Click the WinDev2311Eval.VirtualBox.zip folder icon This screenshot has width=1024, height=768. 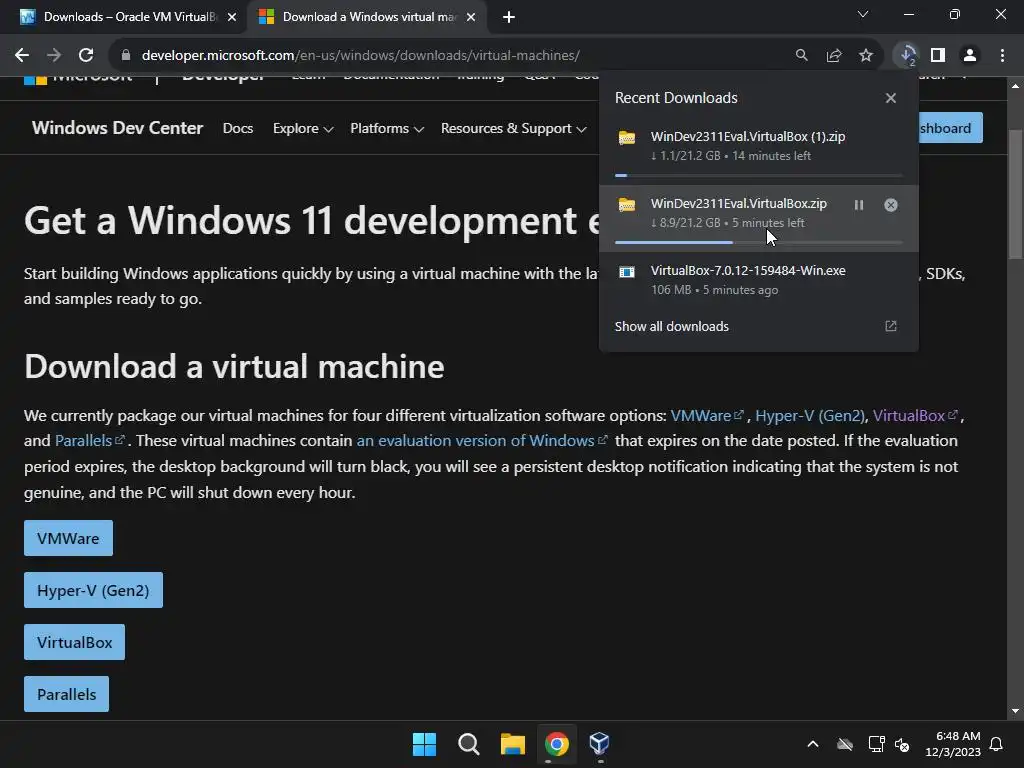pos(627,205)
